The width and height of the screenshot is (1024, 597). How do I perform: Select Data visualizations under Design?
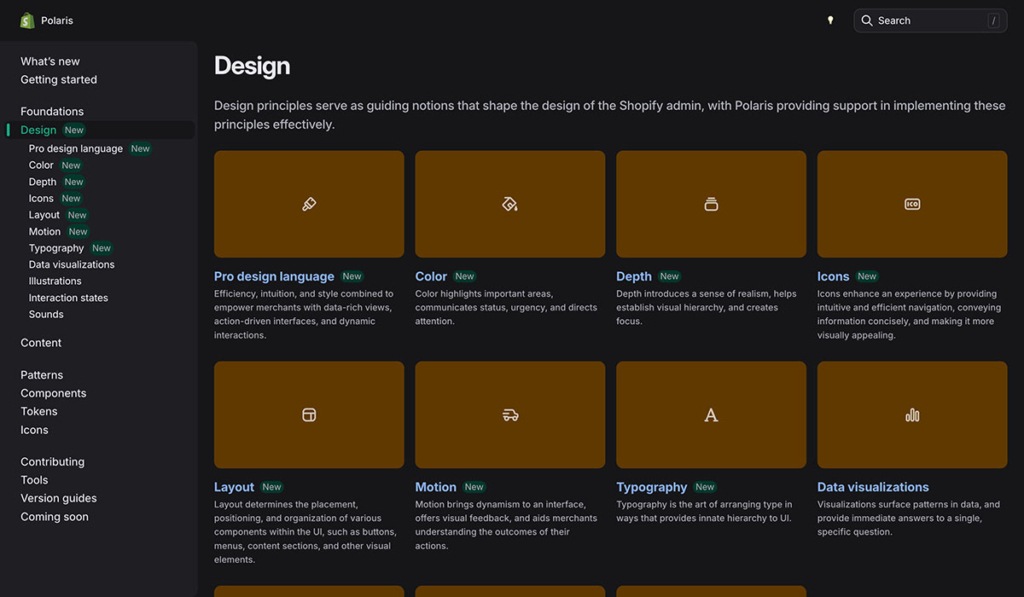point(71,264)
